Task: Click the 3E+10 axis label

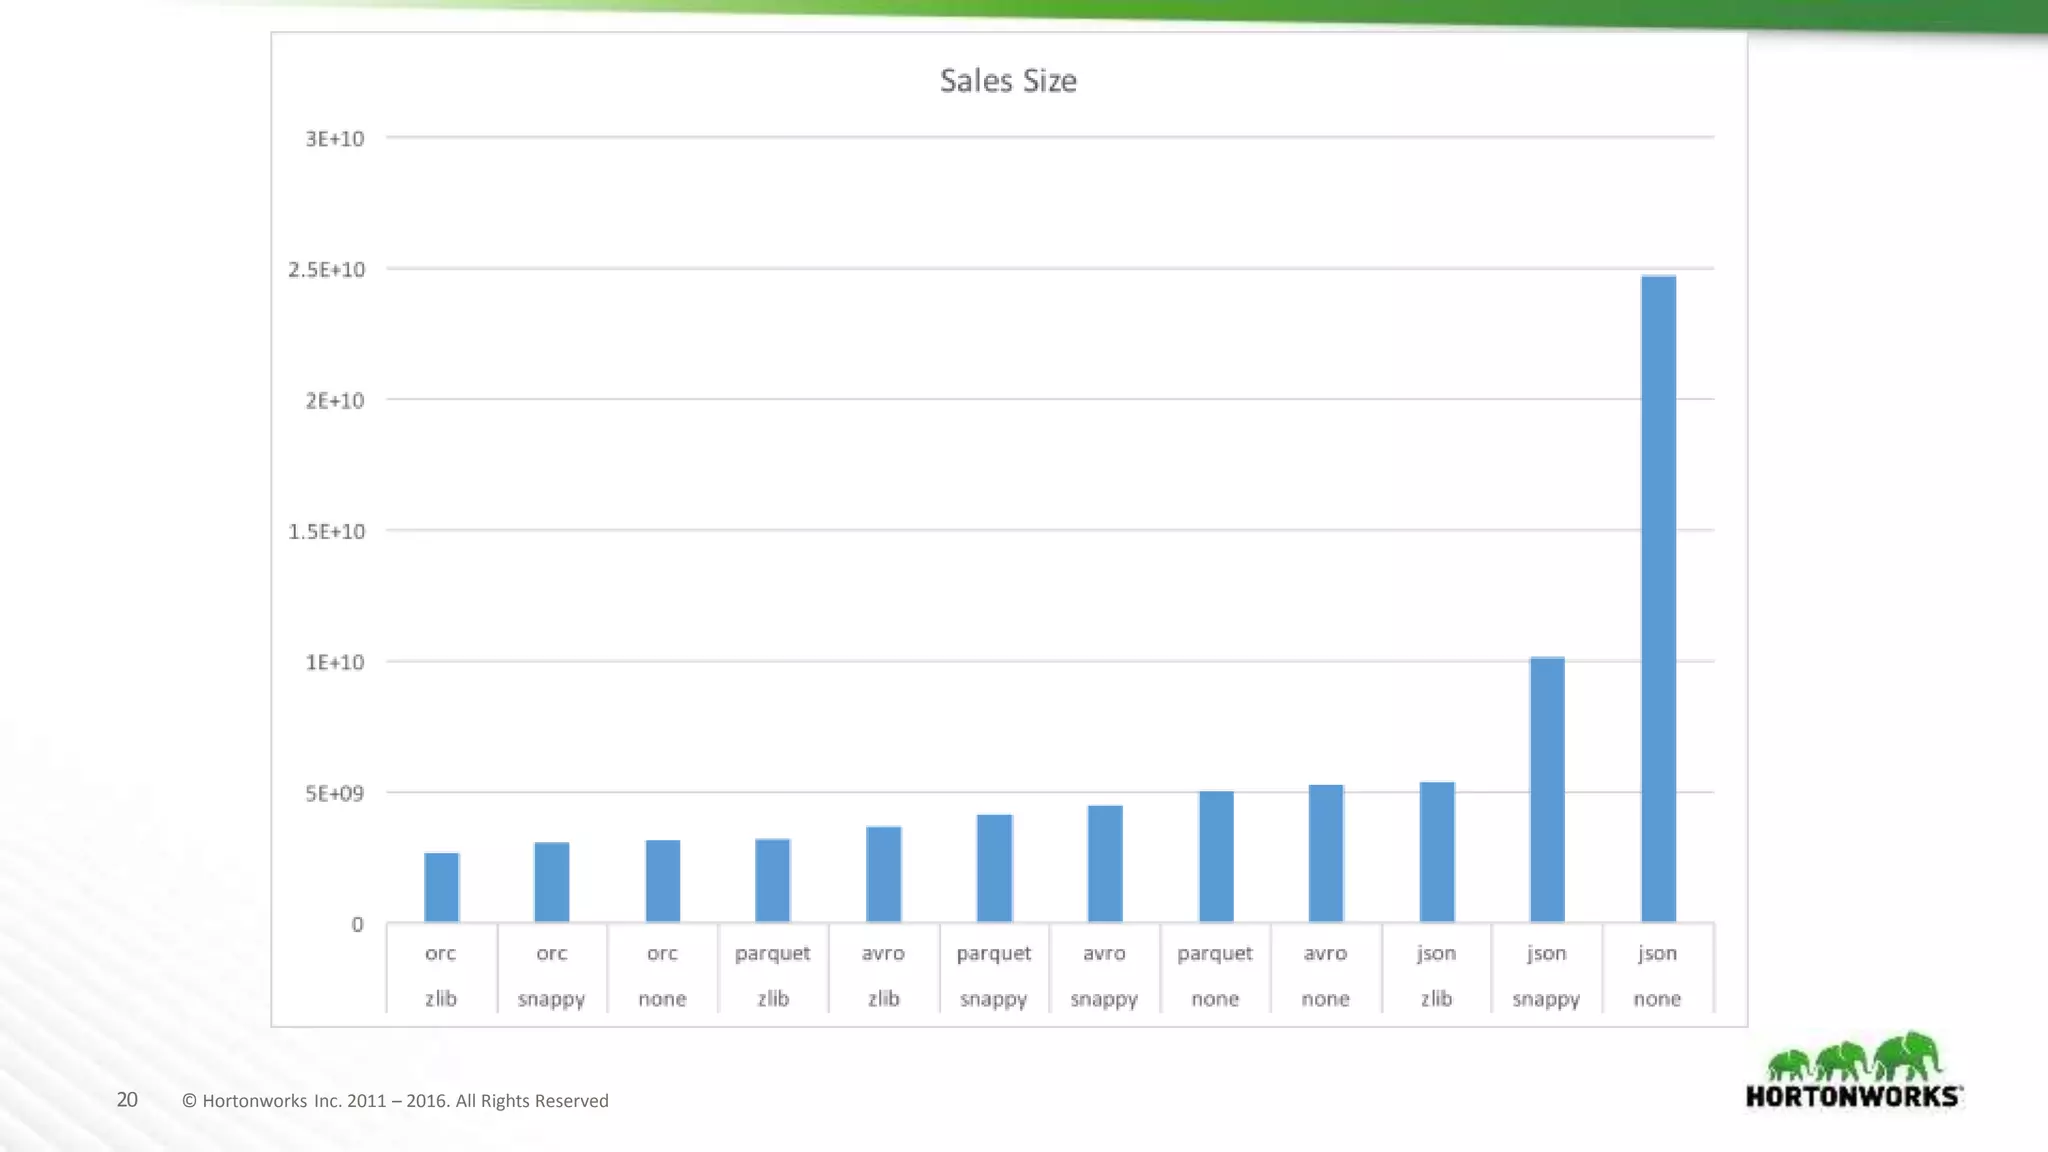Action: pos(335,139)
